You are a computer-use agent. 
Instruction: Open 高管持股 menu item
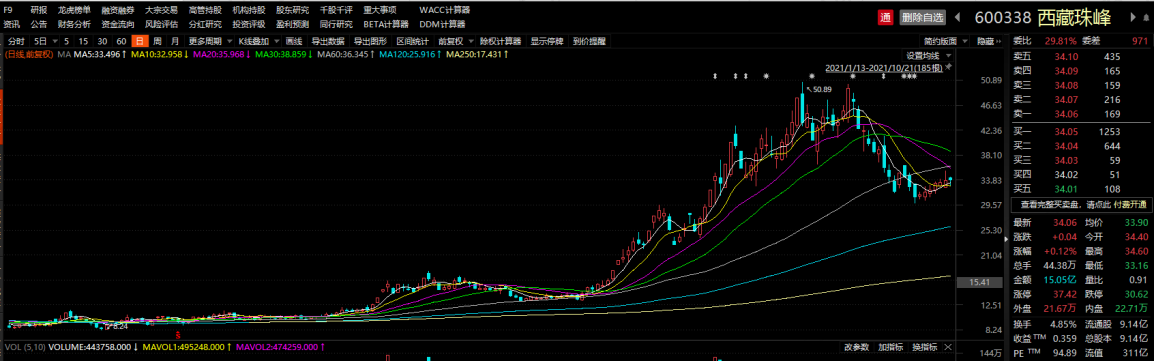point(205,10)
